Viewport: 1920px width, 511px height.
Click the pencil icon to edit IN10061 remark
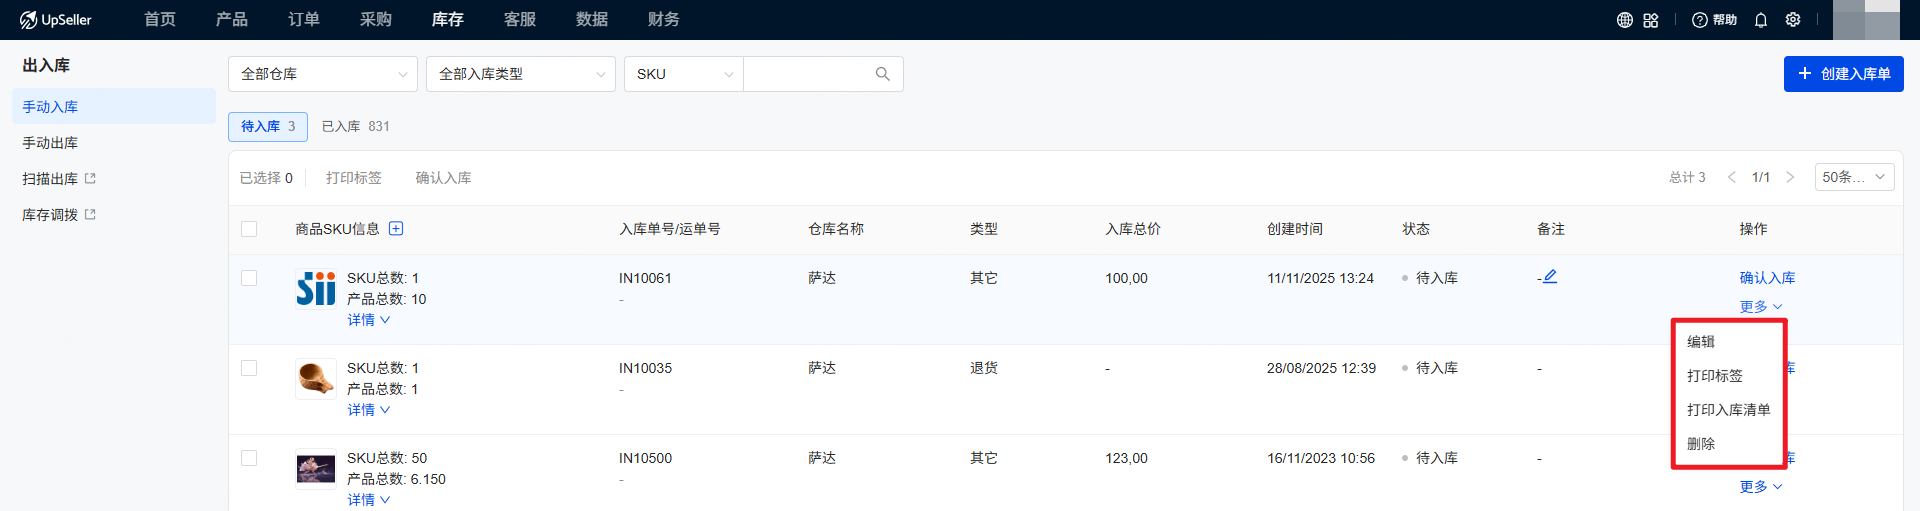pyautogui.click(x=1550, y=277)
